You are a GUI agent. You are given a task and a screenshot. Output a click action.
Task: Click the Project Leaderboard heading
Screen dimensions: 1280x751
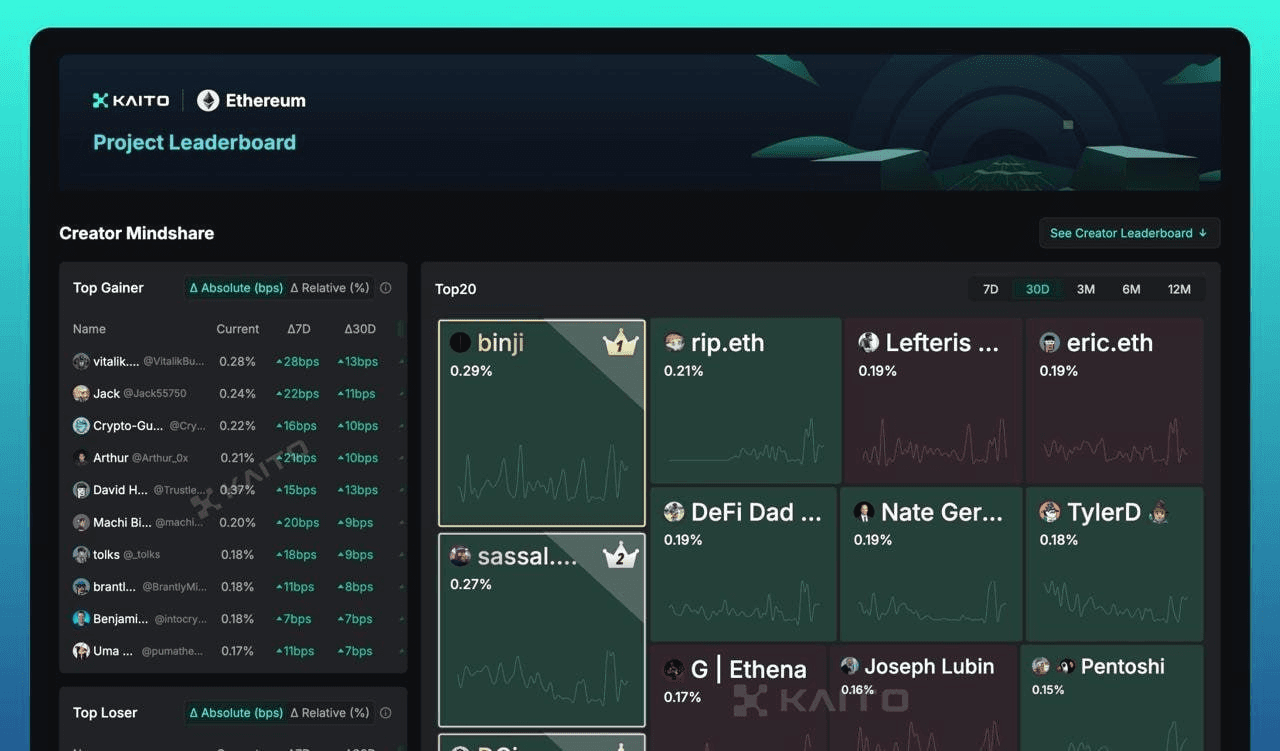[195, 143]
